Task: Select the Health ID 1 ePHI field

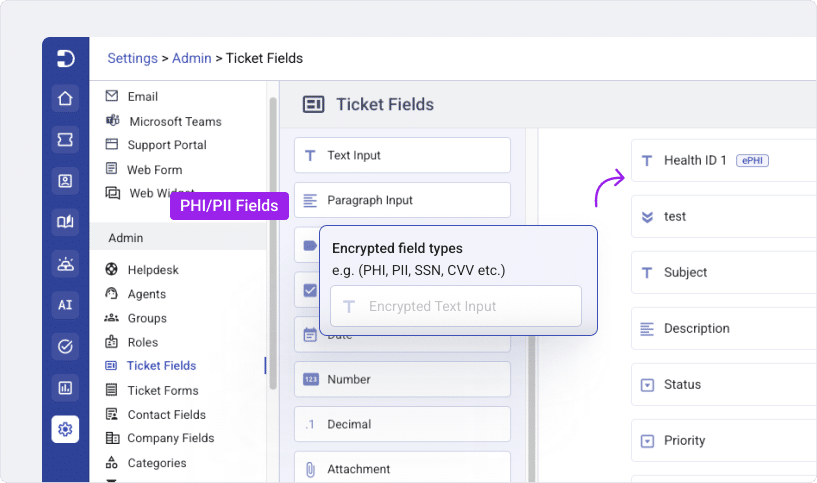Action: 724,160
